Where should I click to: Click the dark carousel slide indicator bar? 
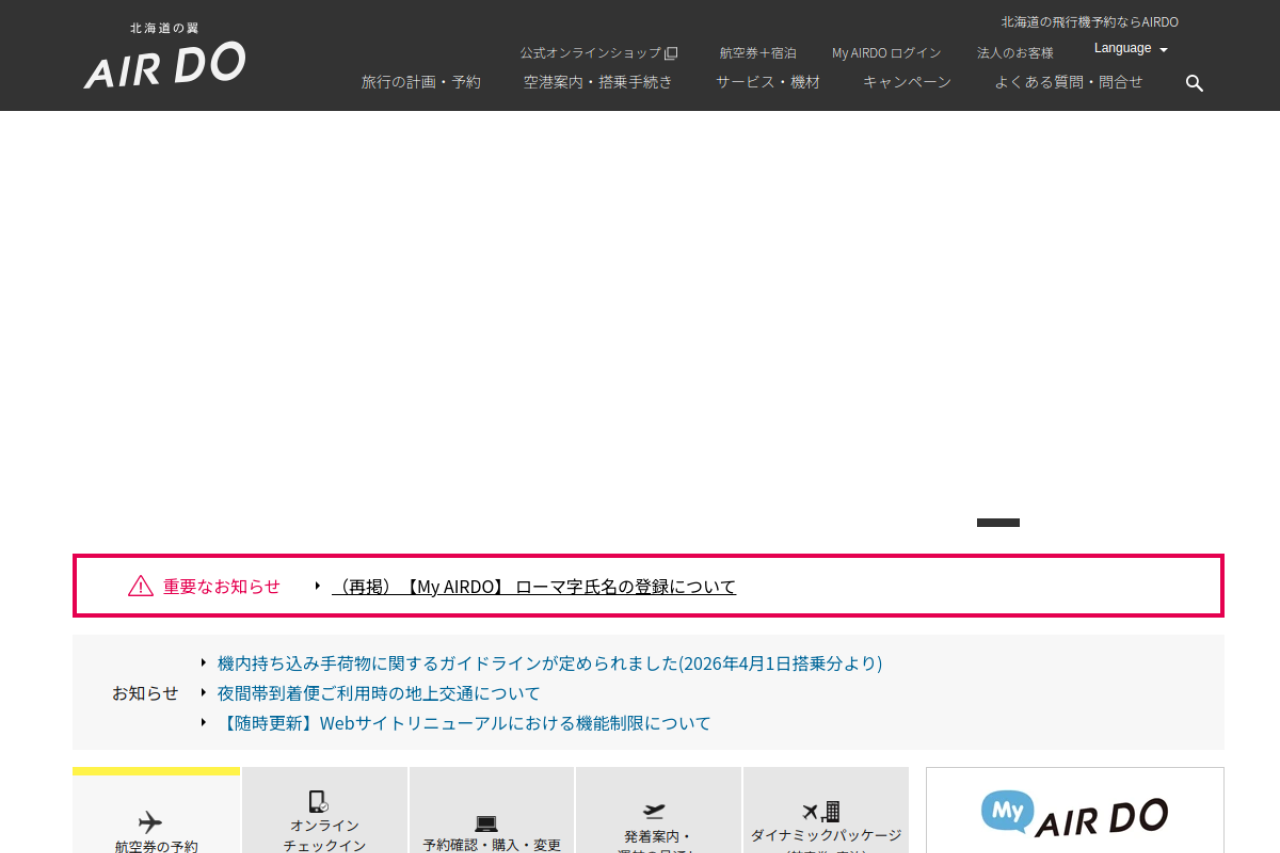point(998,523)
